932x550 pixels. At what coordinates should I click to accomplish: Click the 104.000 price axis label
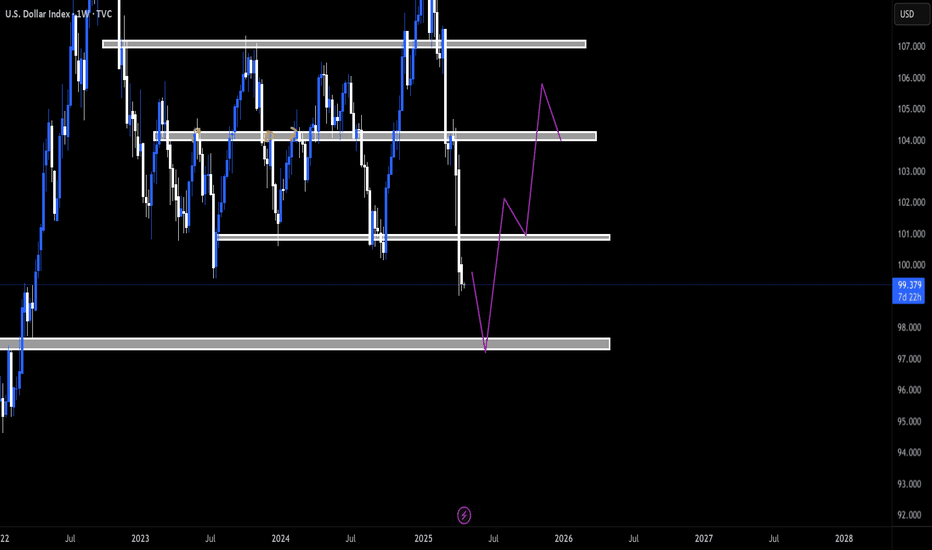911,140
